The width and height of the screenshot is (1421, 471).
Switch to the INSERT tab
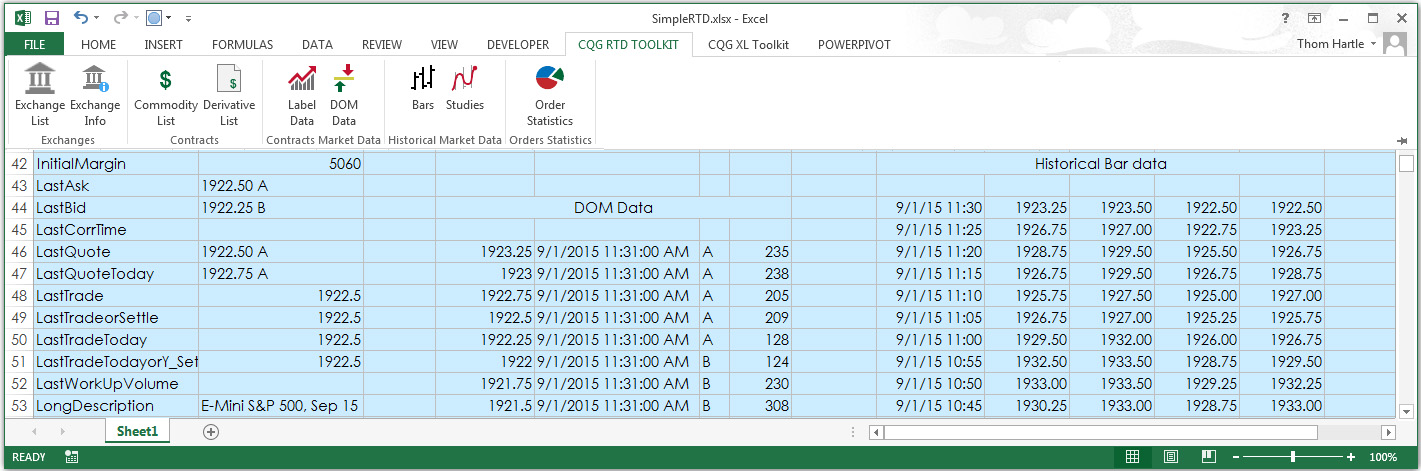point(163,44)
